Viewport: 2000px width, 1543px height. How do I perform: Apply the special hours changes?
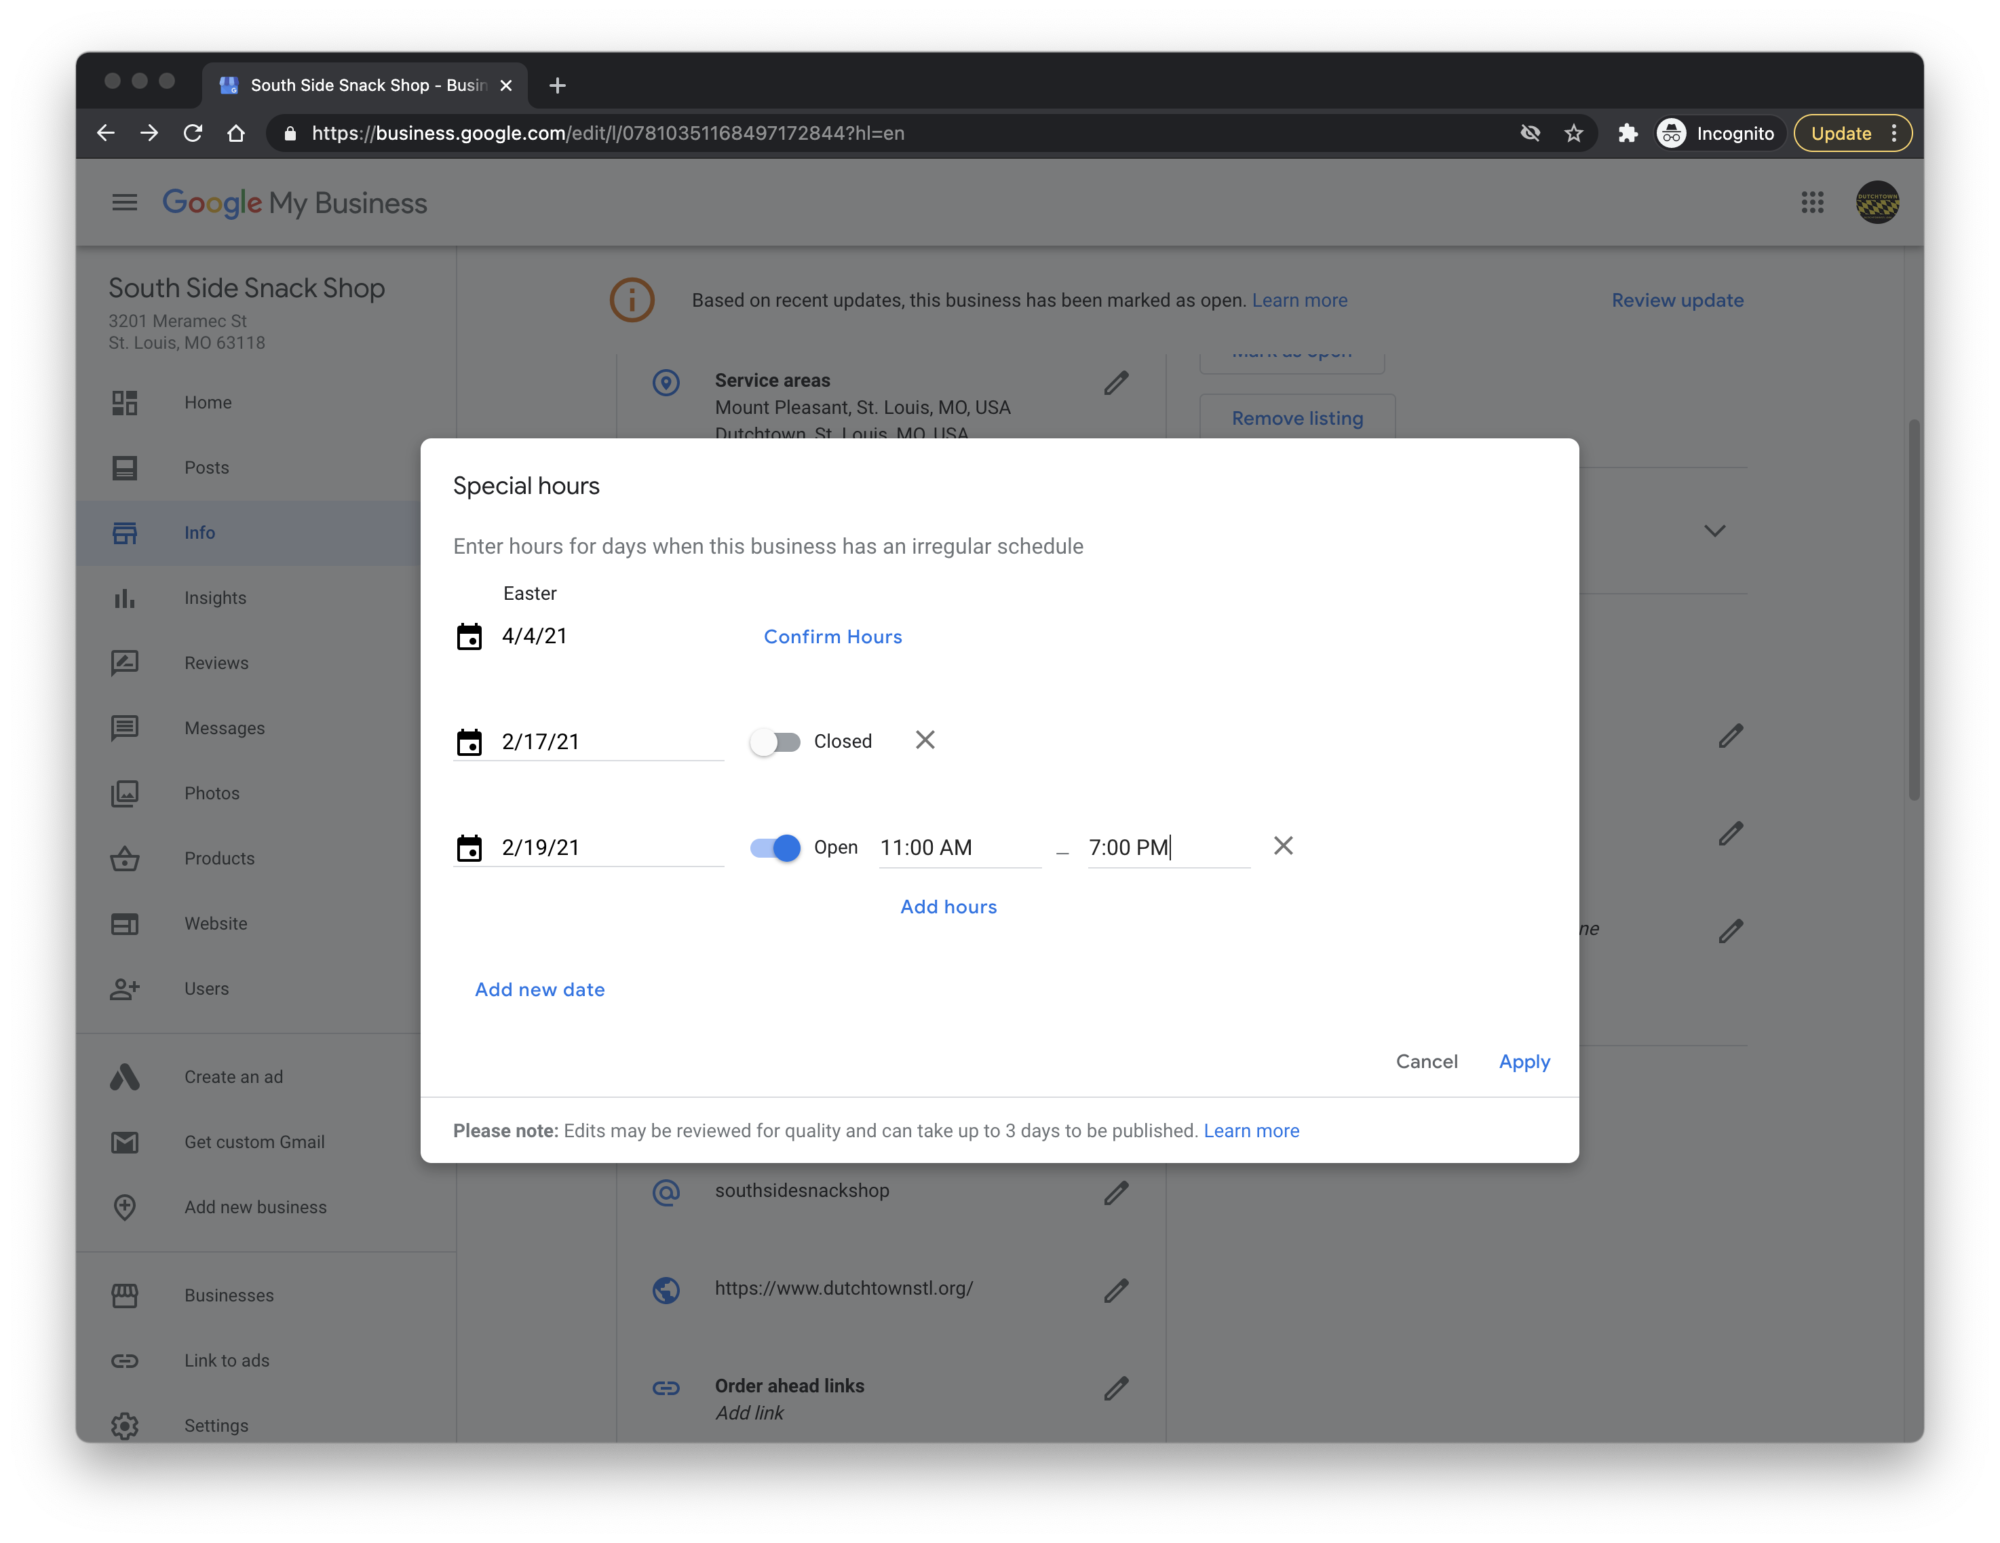[x=1524, y=1062]
